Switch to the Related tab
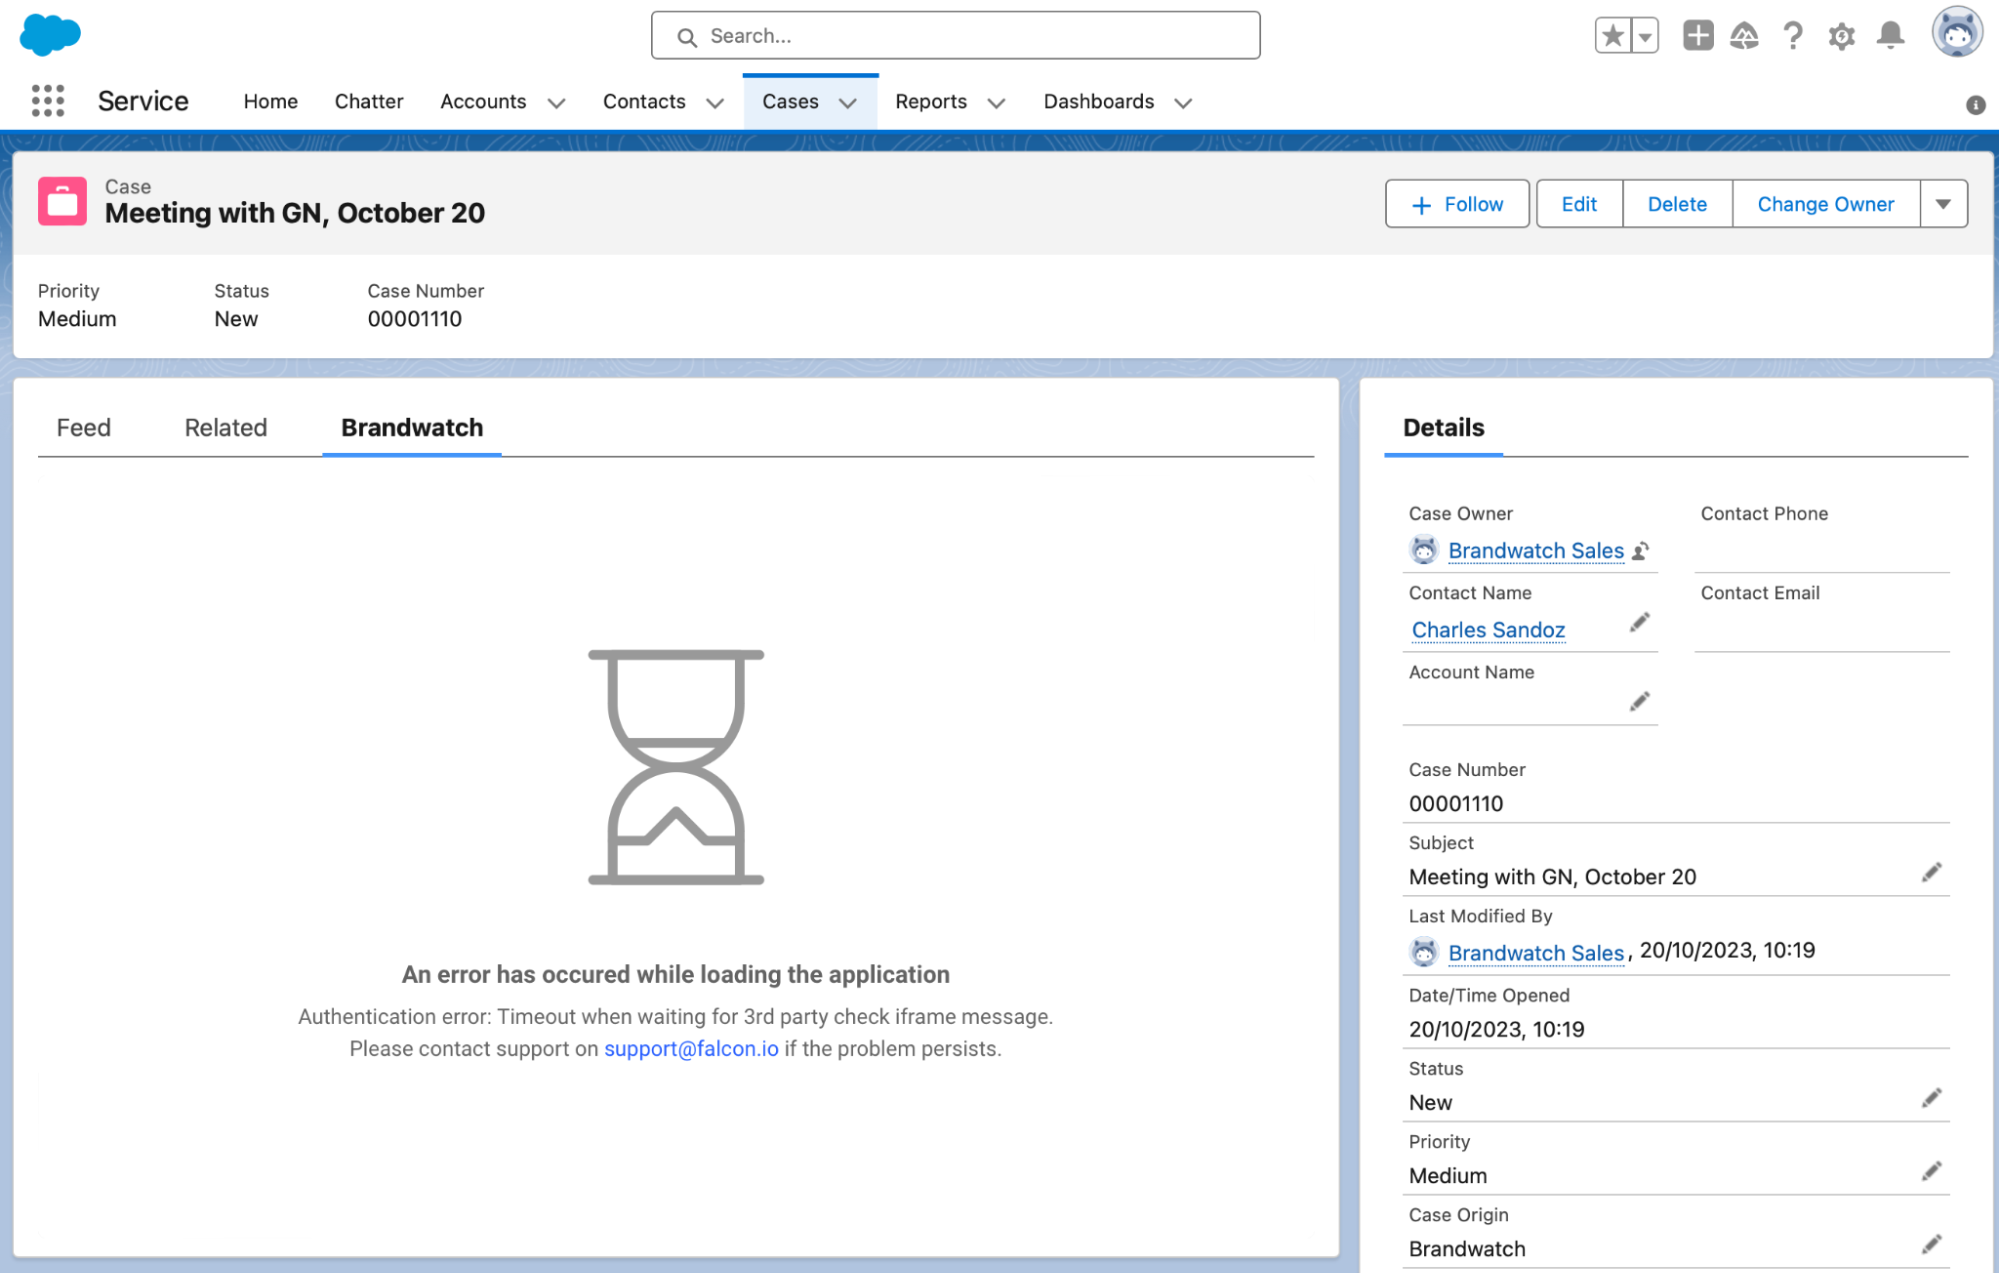 226,428
